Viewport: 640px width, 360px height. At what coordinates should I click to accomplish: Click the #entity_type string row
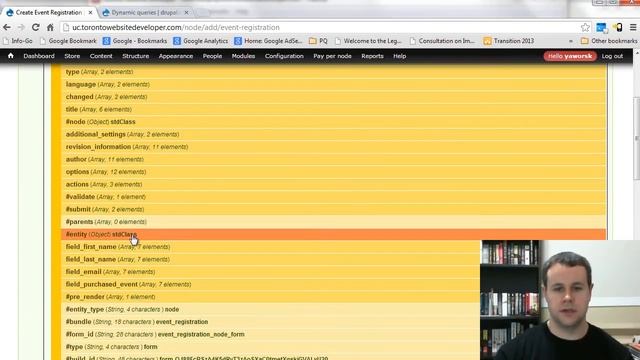pyautogui.click(x=271, y=309)
